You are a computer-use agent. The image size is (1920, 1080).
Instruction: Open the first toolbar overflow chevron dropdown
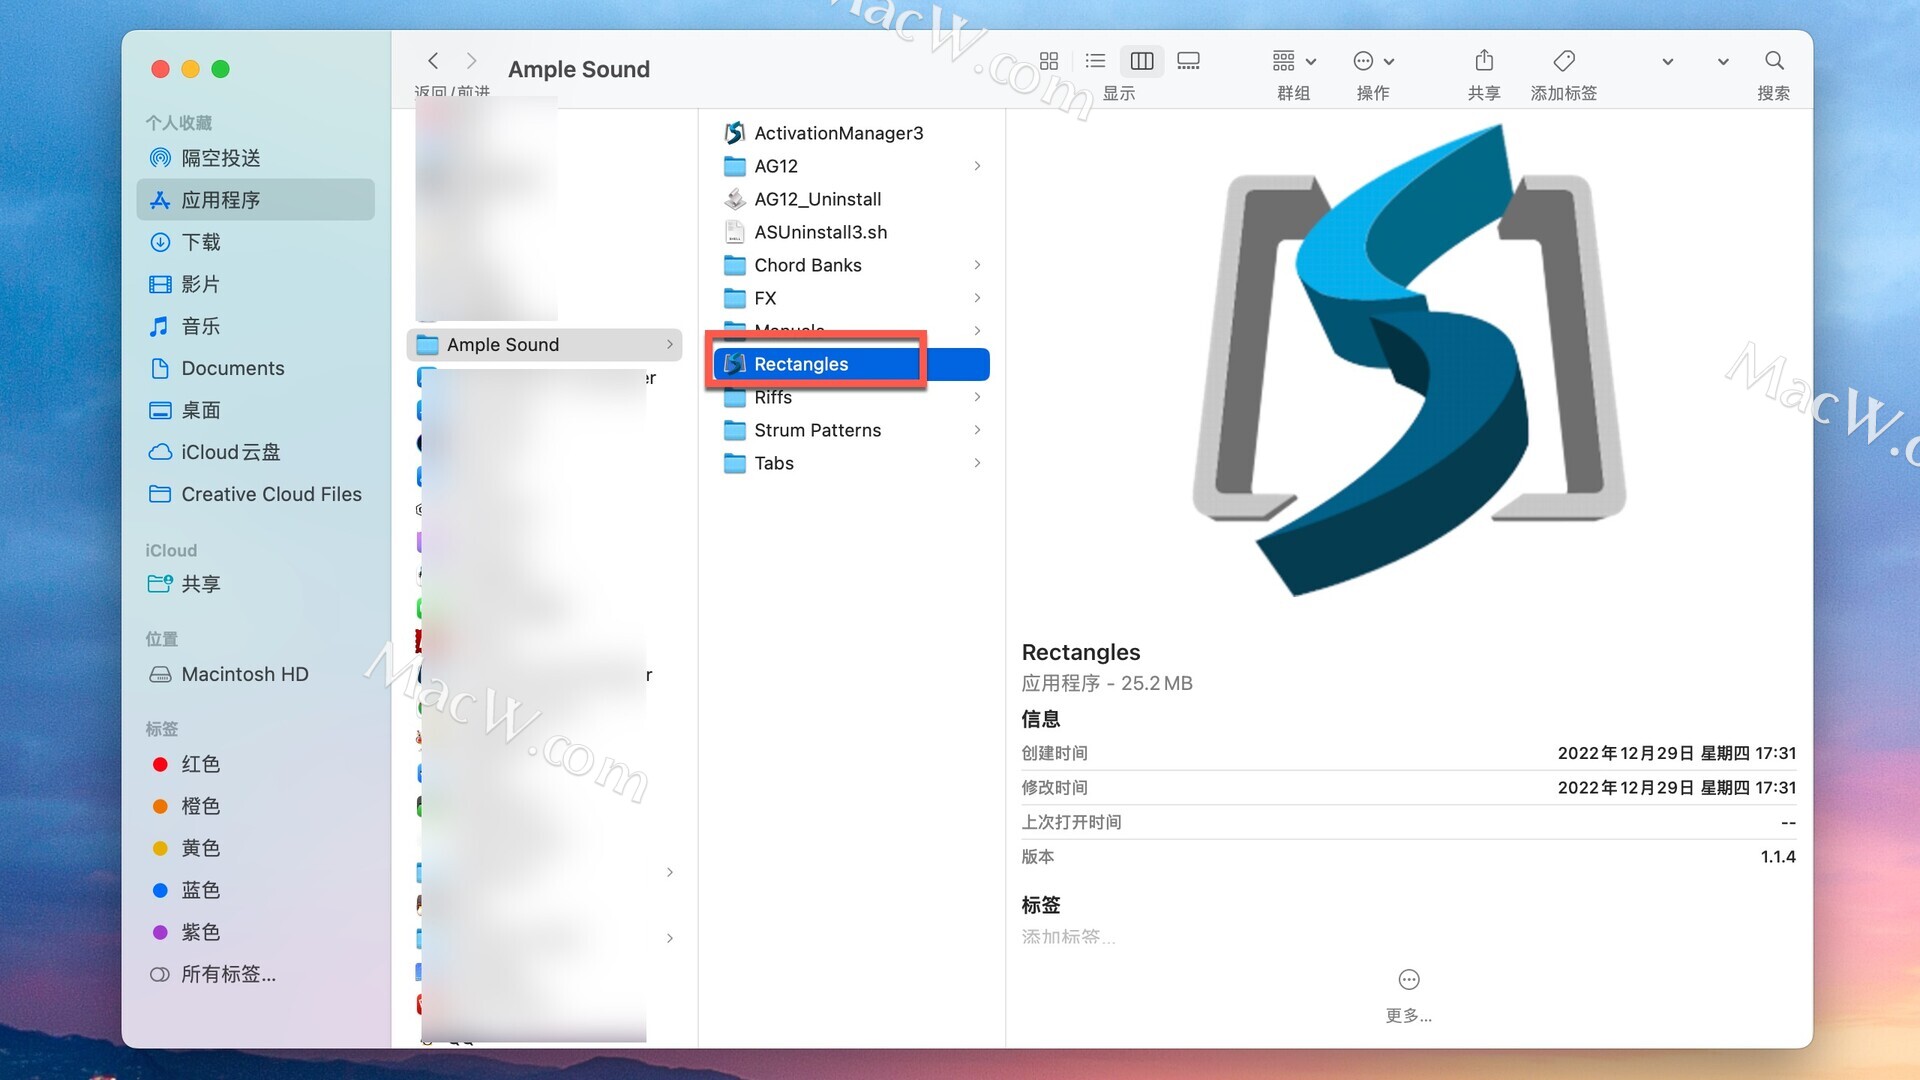pos(1667,62)
